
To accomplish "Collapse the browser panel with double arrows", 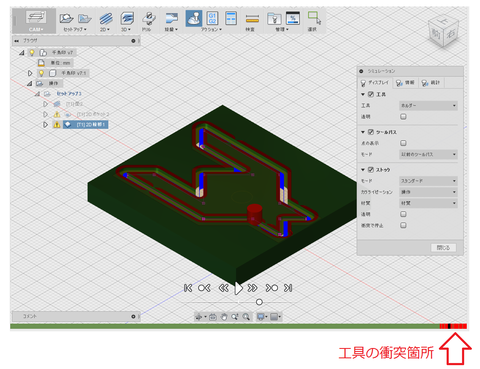I will tap(16, 41).
